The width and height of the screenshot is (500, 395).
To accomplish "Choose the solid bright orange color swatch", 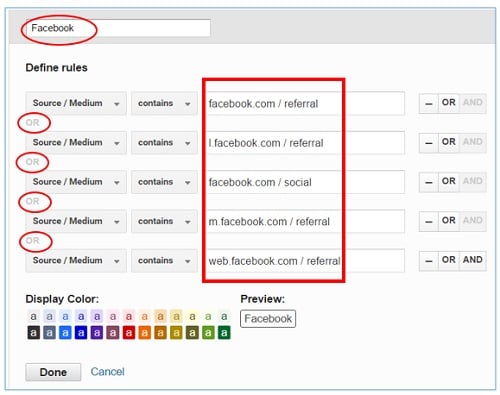I will pos(145,332).
